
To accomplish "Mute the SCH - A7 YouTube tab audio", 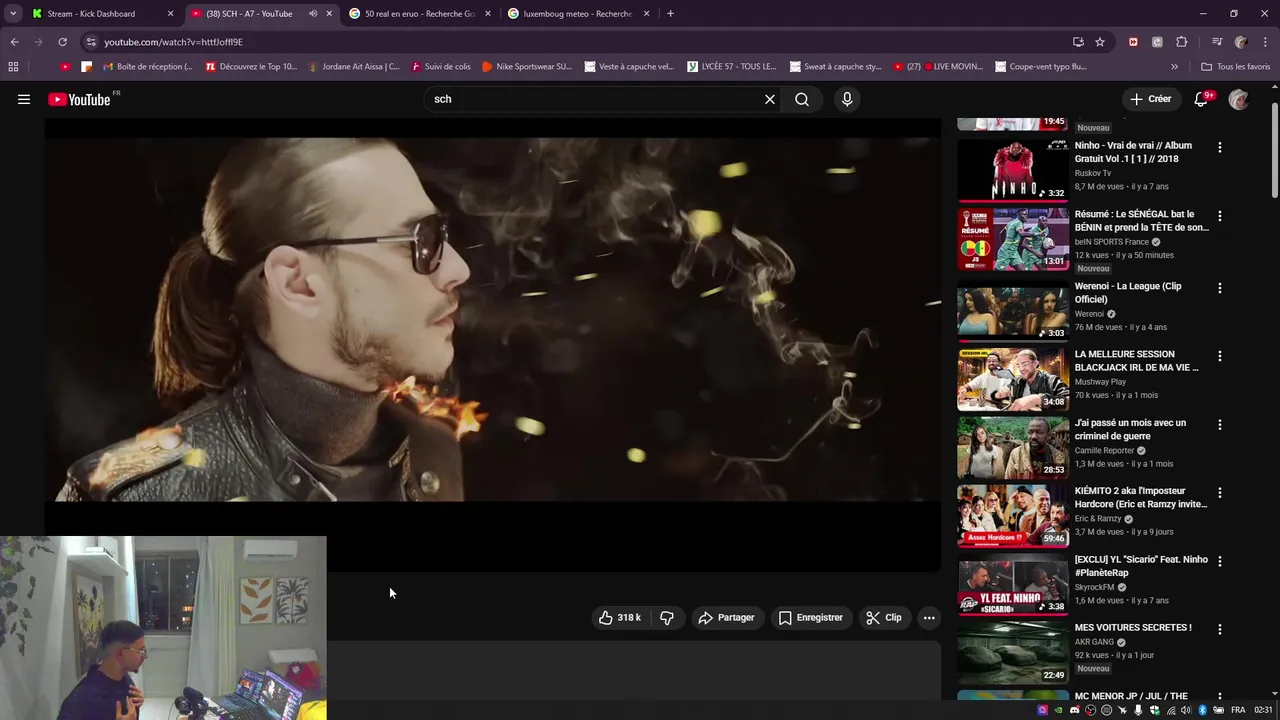I will (x=313, y=14).
